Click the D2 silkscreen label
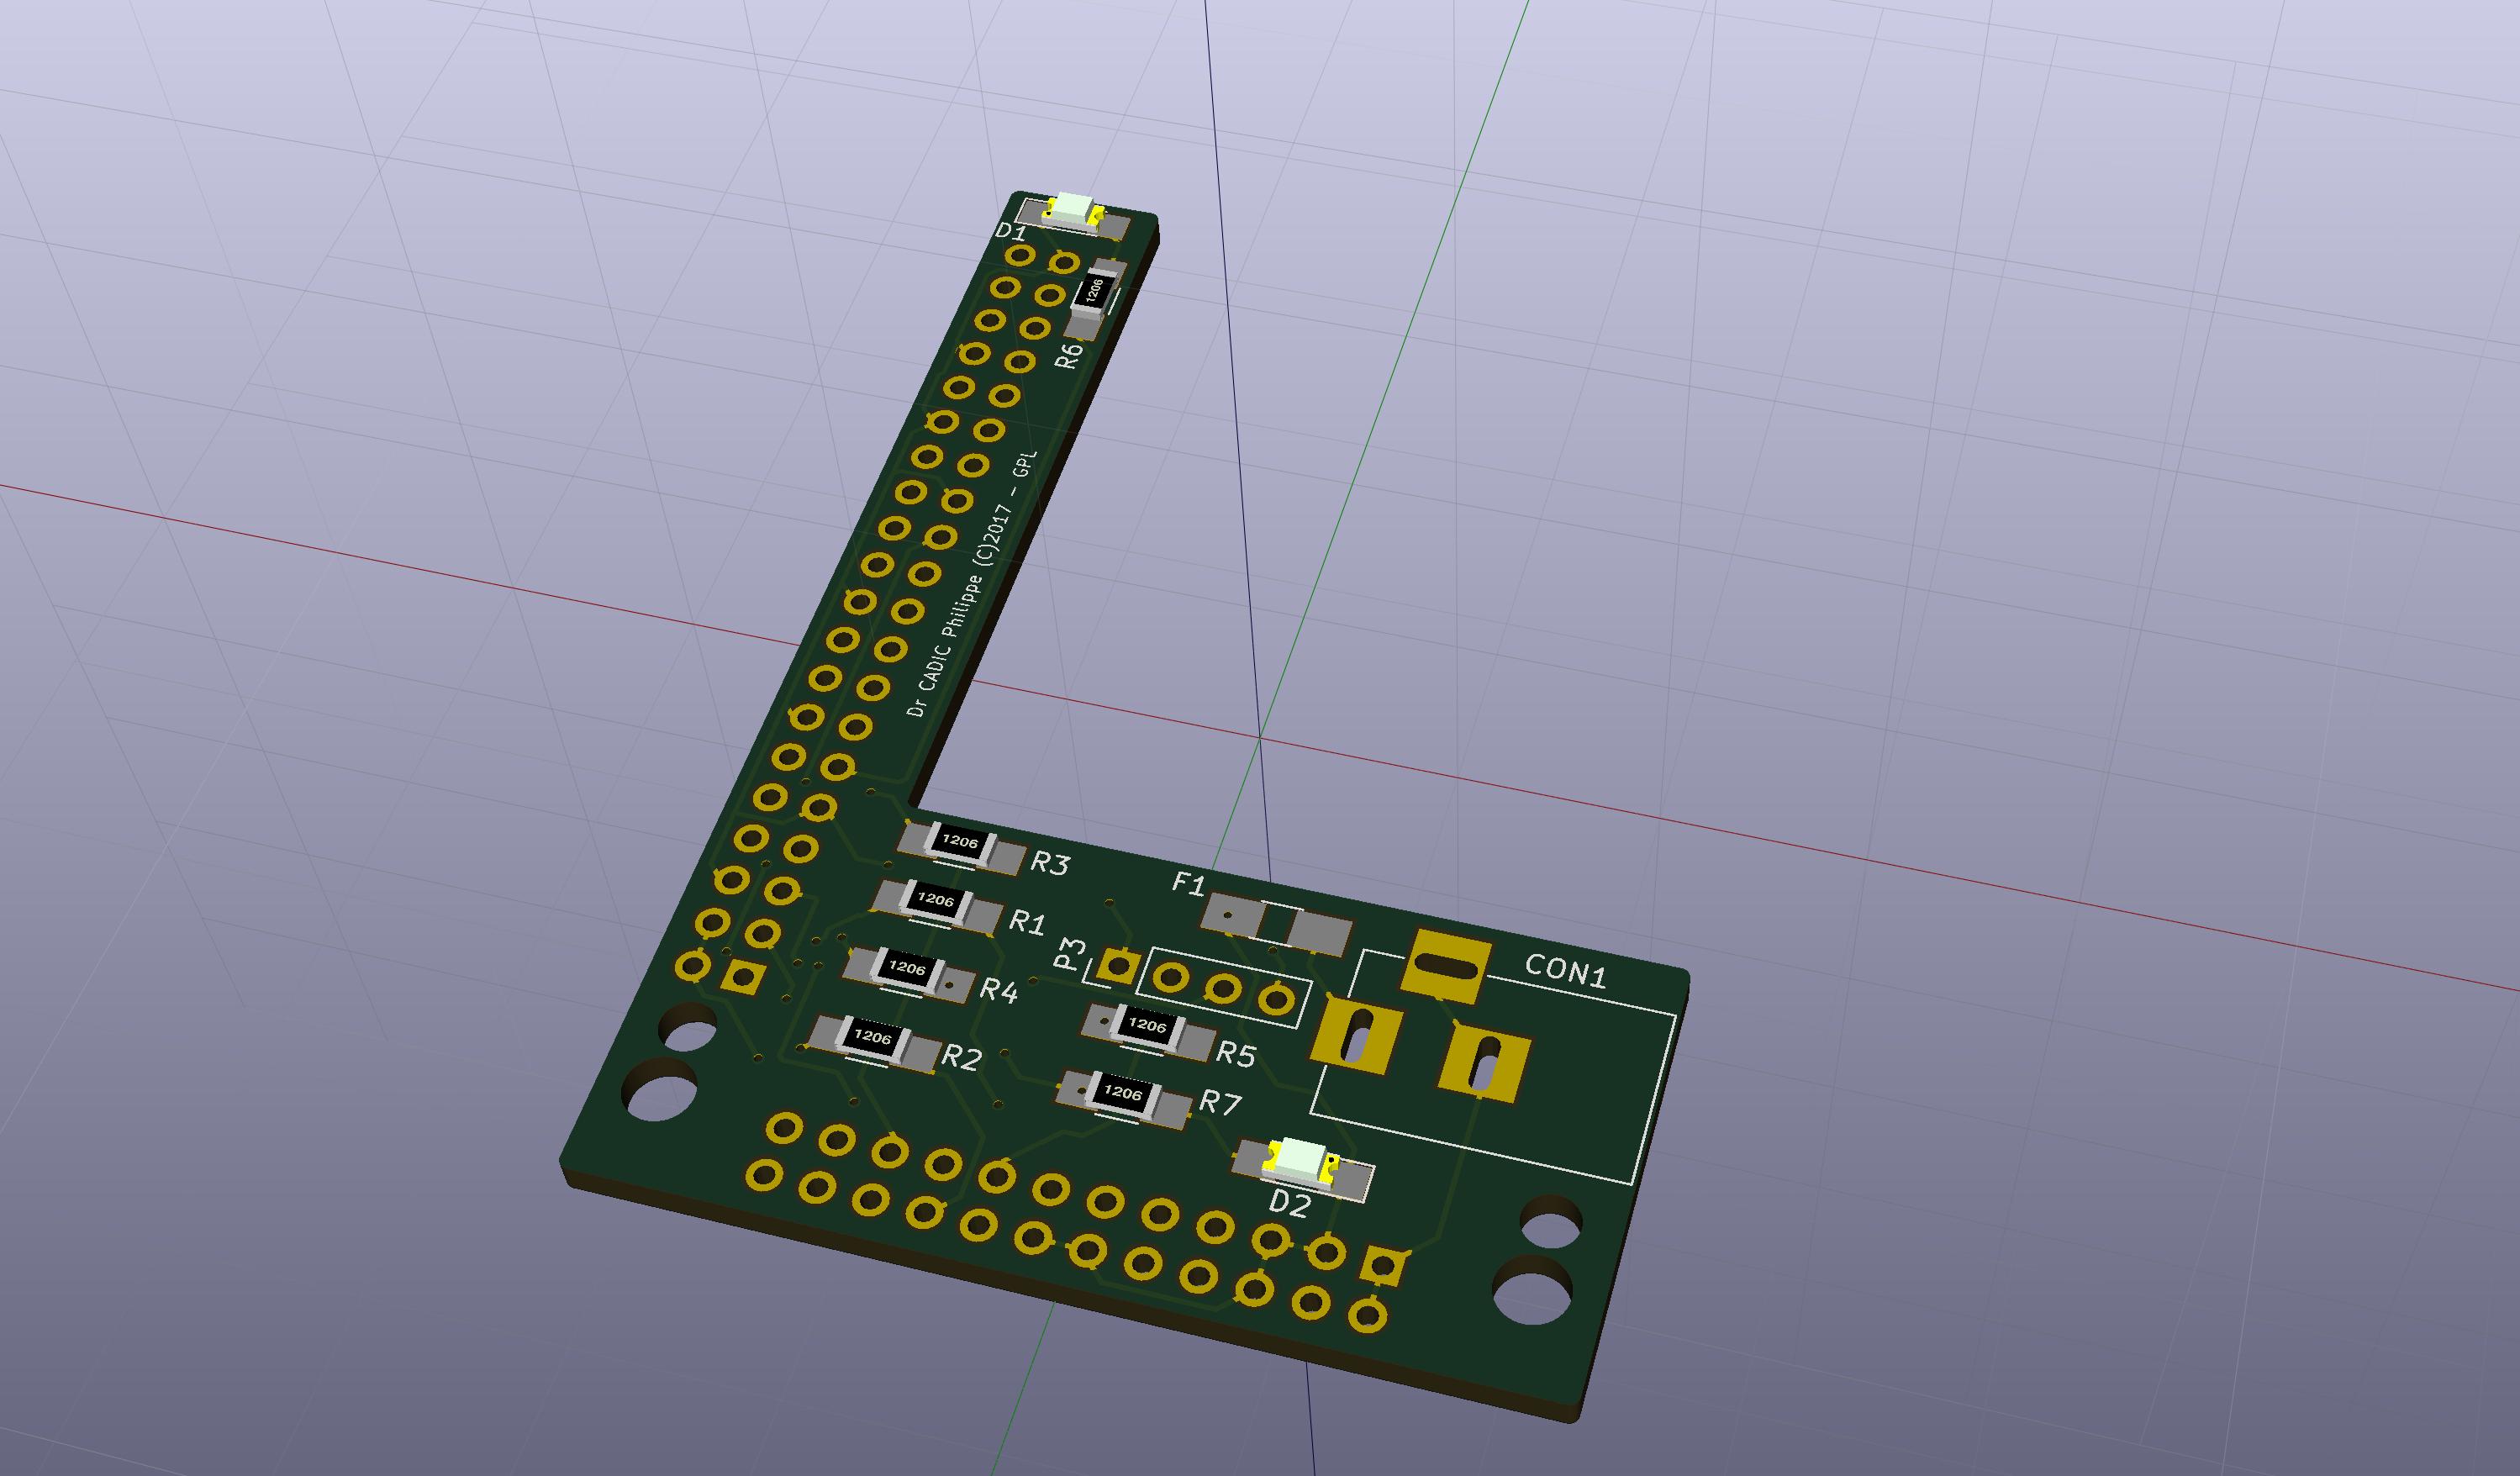This screenshot has width=2520, height=1476. click(x=1289, y=1204)
